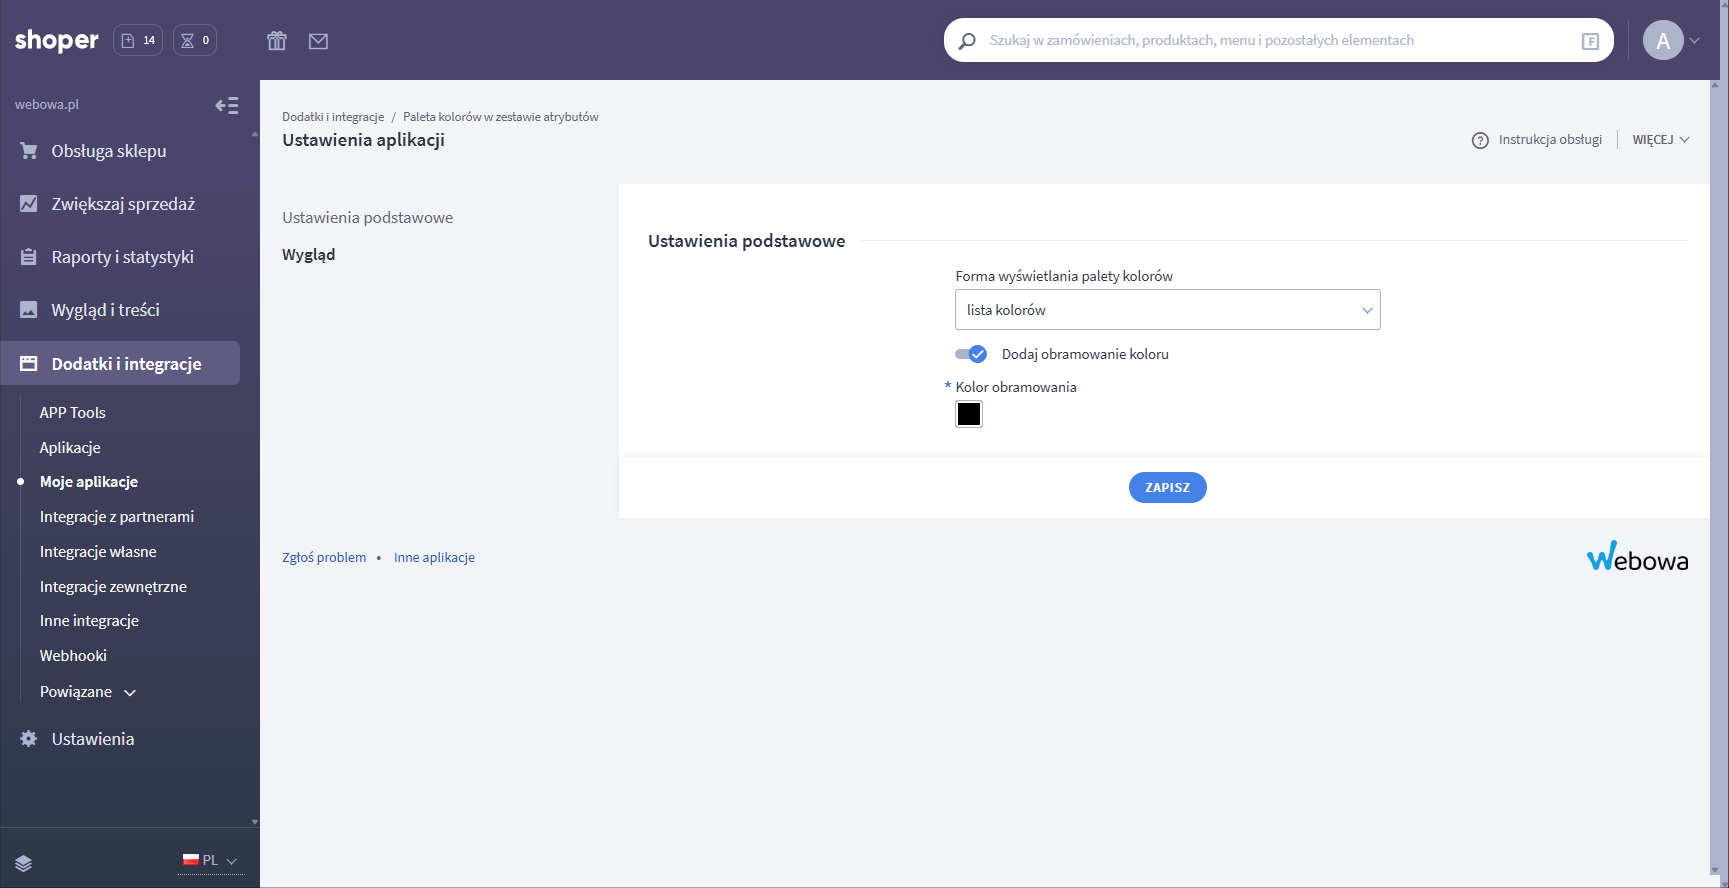Click the user avatar A
The height and width of the screenshot is (888, 1729).
click(1663, 41)
